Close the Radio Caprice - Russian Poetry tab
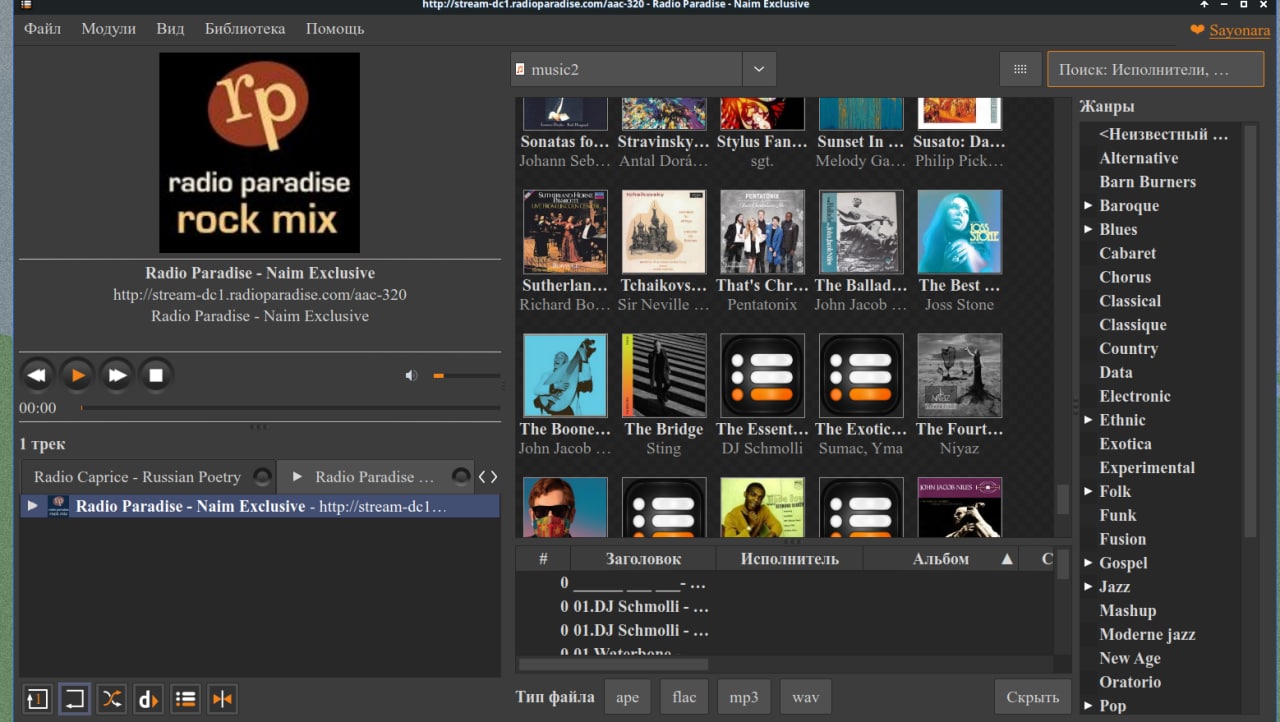Image resolution: width=1280 pixels, height=722 pixels. (x=262, y=477)
